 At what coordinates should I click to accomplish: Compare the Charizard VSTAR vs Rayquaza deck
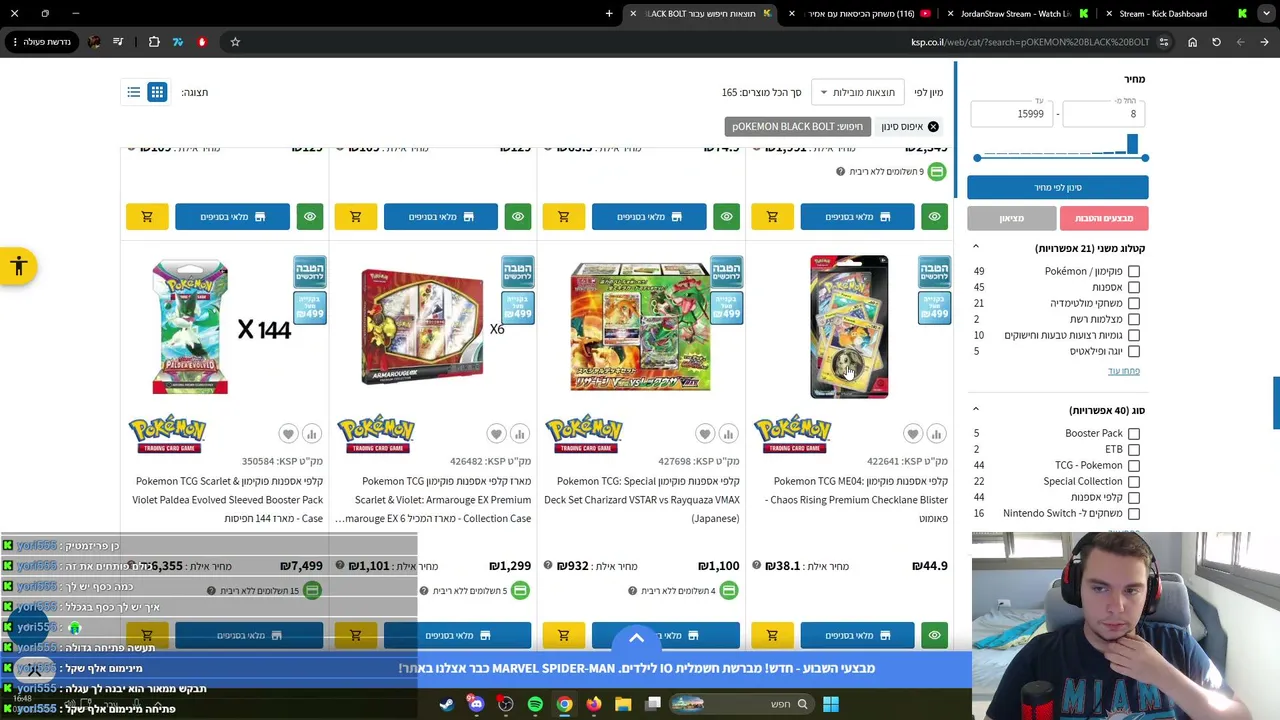[x=728, y=434]
